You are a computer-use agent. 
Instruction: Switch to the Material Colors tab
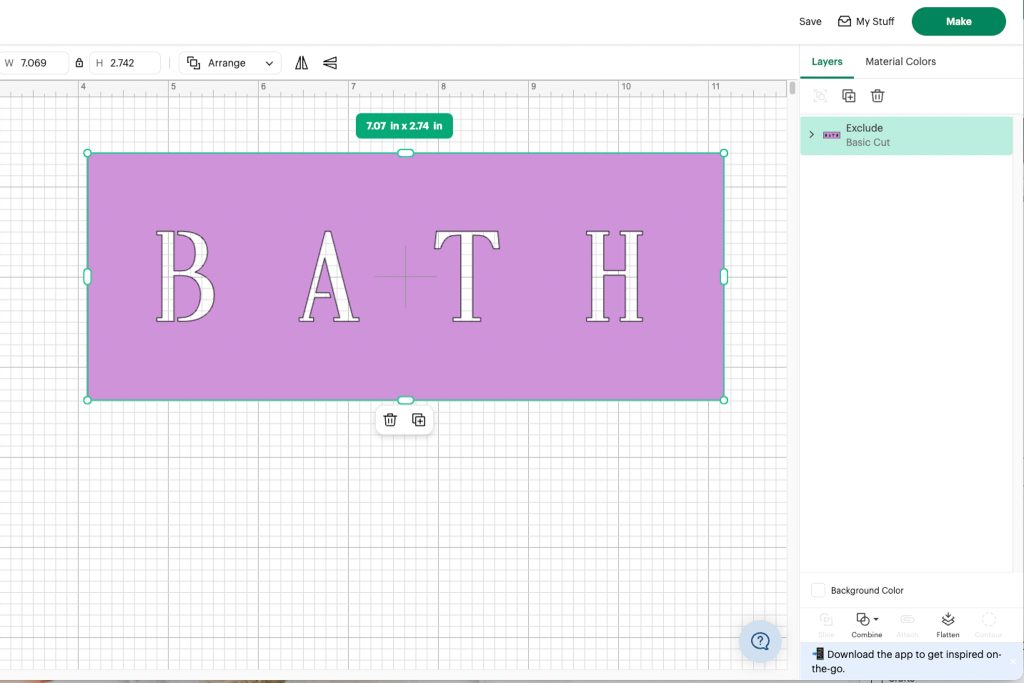tap(900, 61)
